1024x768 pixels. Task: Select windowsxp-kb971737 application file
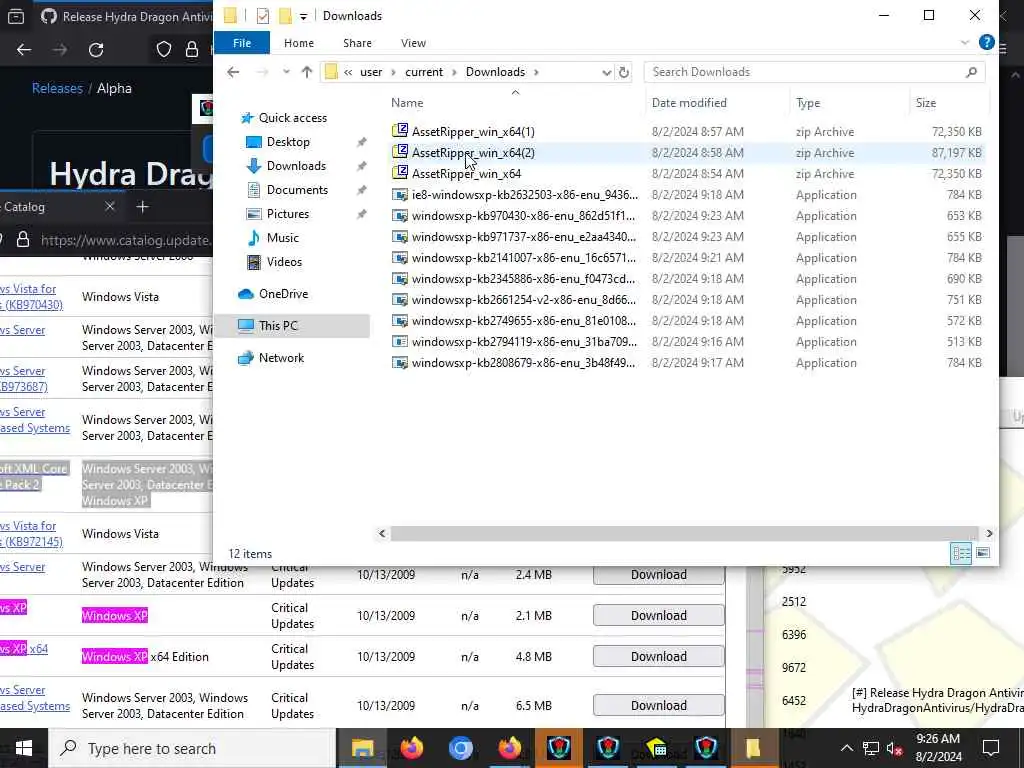click(x=523, y=236)
